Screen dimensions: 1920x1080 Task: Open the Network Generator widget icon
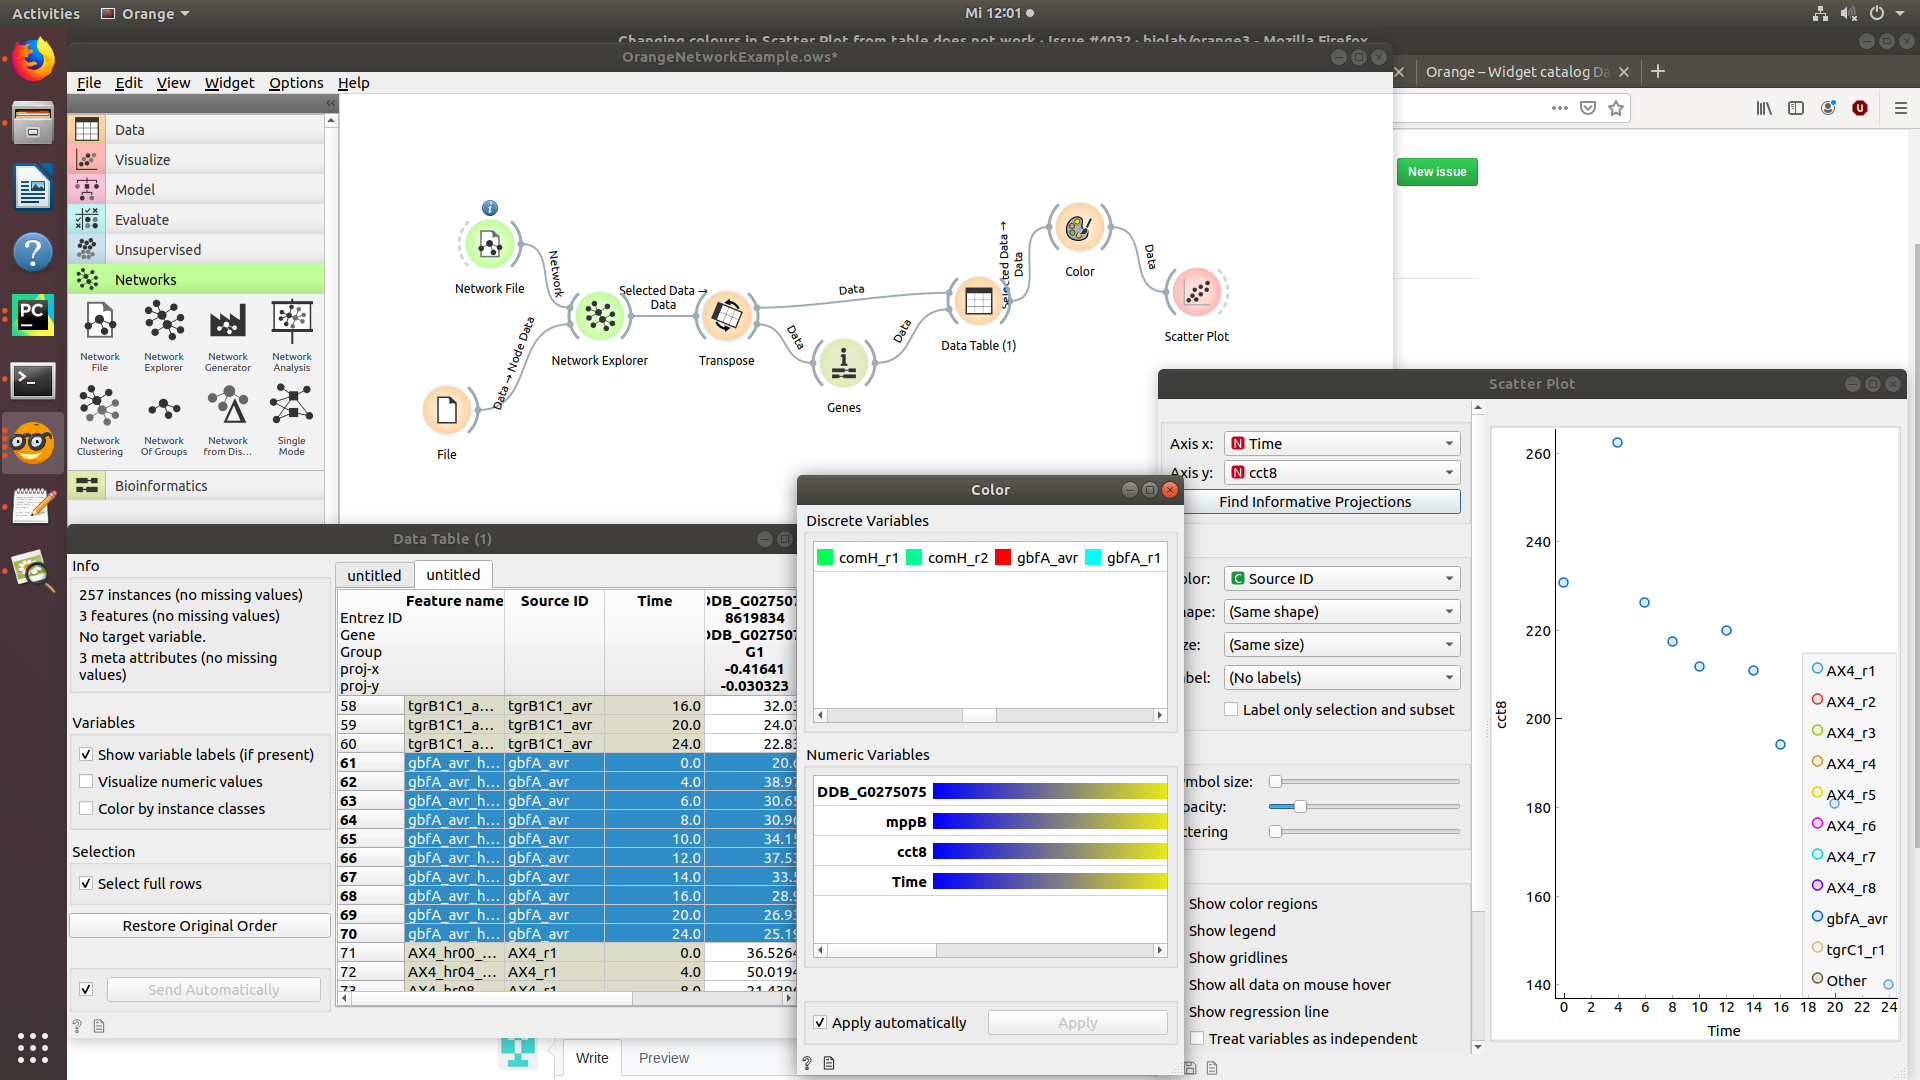[x=227, y=324]
